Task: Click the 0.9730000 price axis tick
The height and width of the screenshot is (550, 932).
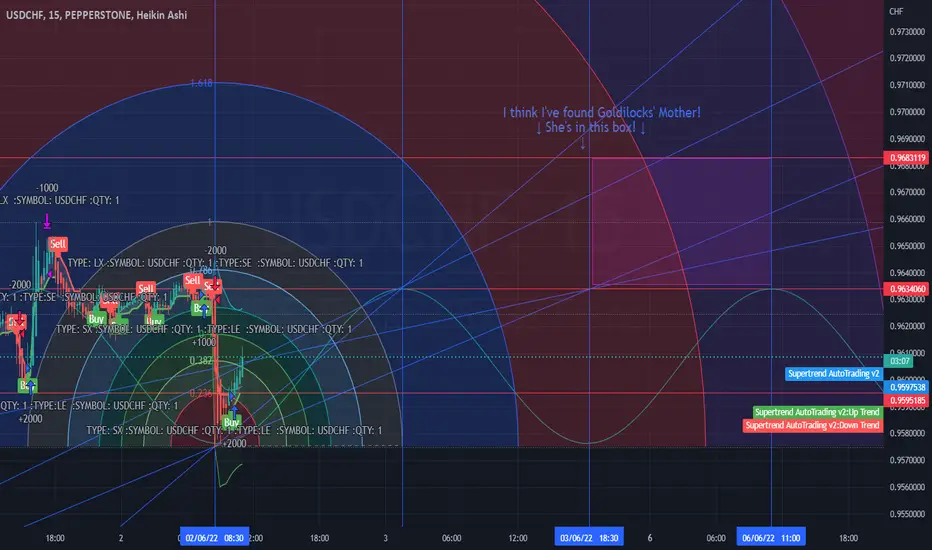Action: pyautogui.click(x=907, y=32)
